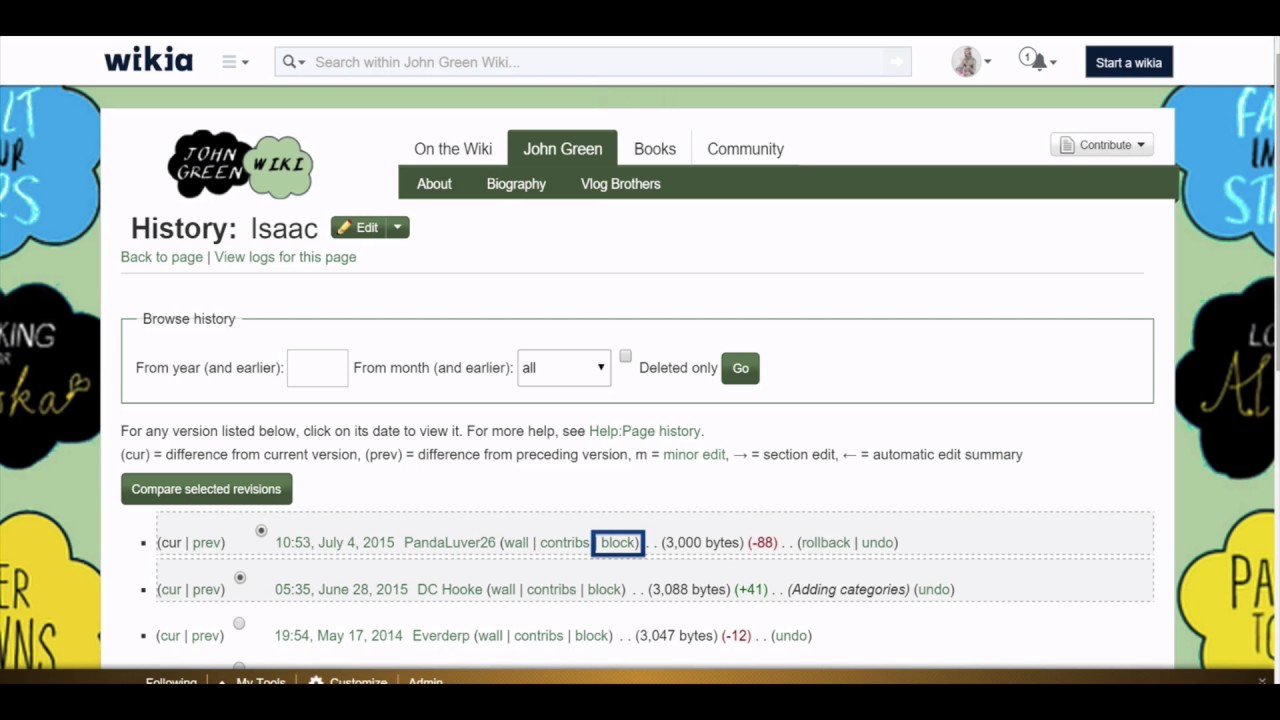Open PandaLuver26's wall link
Screen dimensions: 1280x720
coord(516,543)
